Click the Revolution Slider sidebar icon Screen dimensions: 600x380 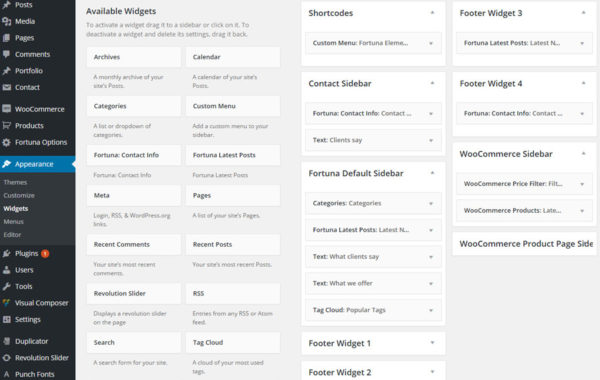coord(7,357)
